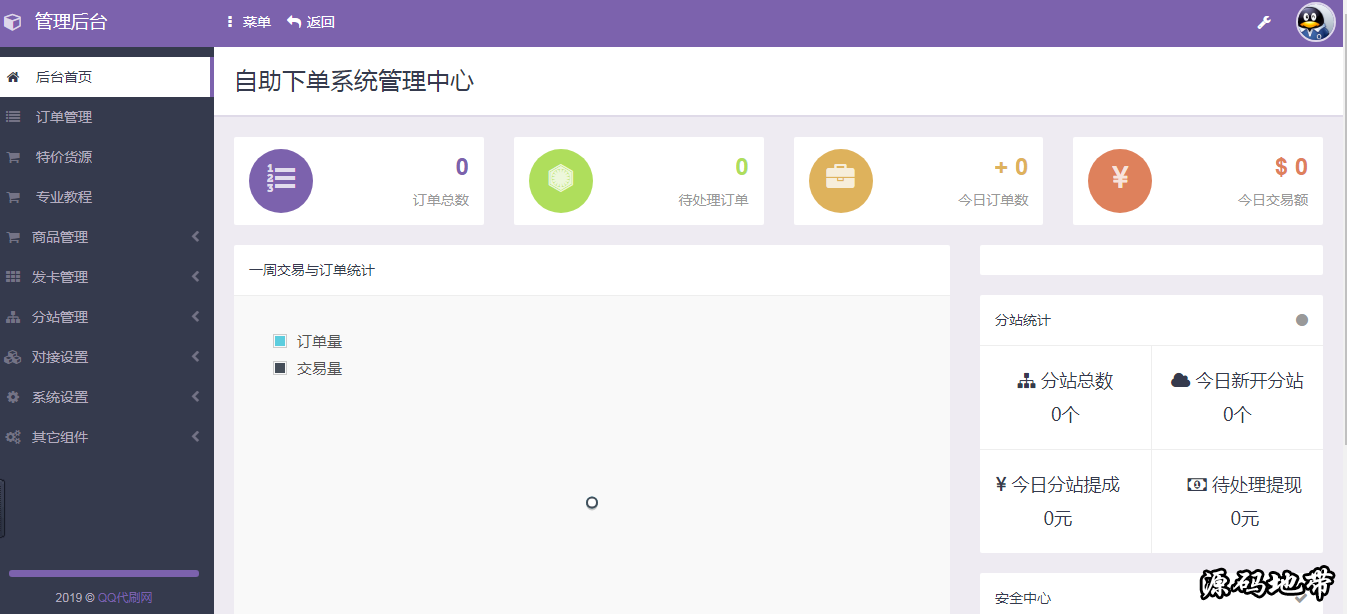
Task: Click the return arrow icon beside 返回
Action: (294, 22)
